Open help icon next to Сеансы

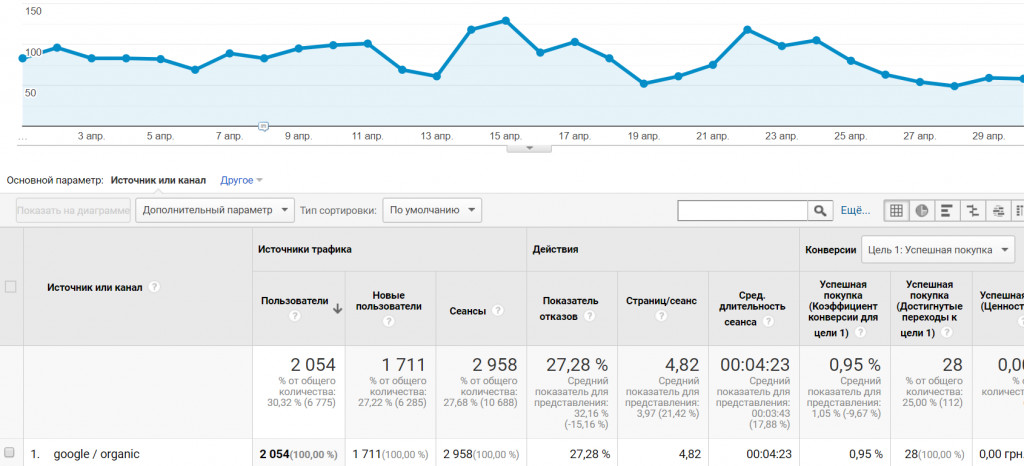[498, 311]
